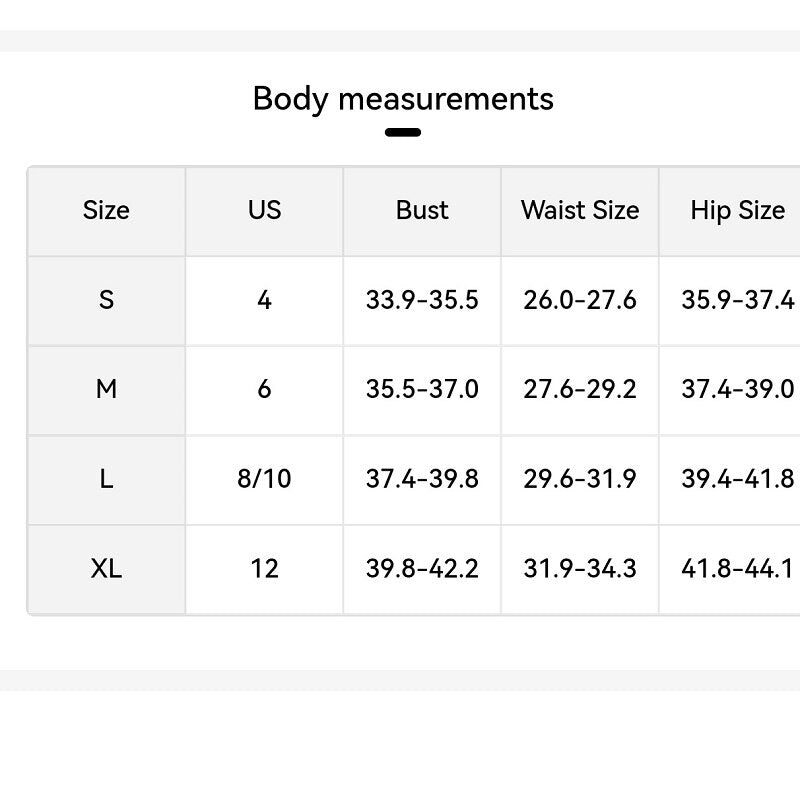Click the XL size row label

pos(106,569)
